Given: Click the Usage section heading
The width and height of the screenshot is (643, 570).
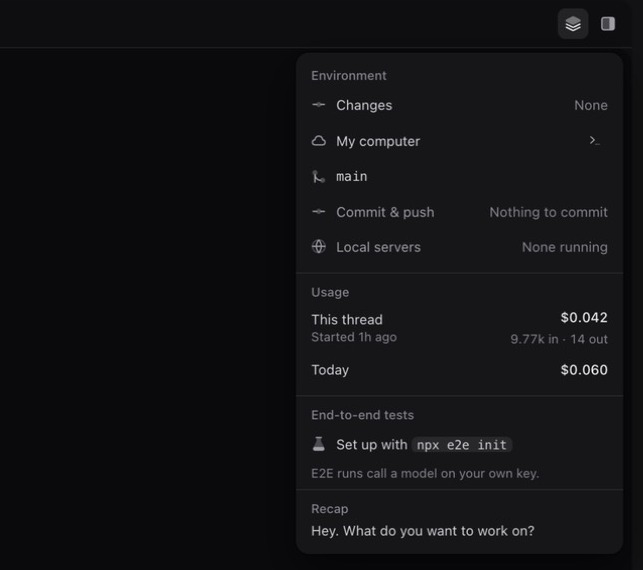Looking at the screenshot, I should pos(330,292).
